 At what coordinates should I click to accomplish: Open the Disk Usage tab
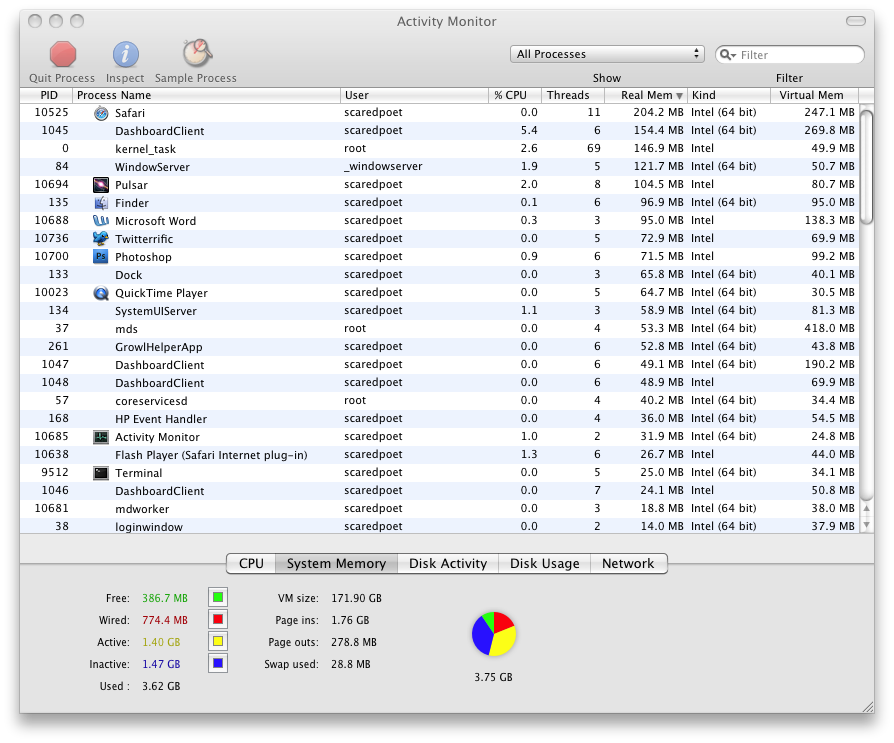click(x=544, y=563)
